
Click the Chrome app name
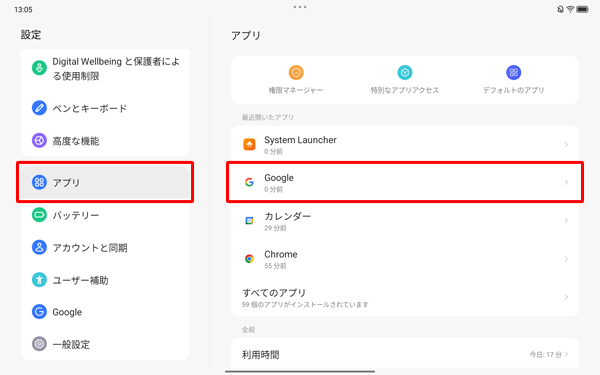[280, 254]
